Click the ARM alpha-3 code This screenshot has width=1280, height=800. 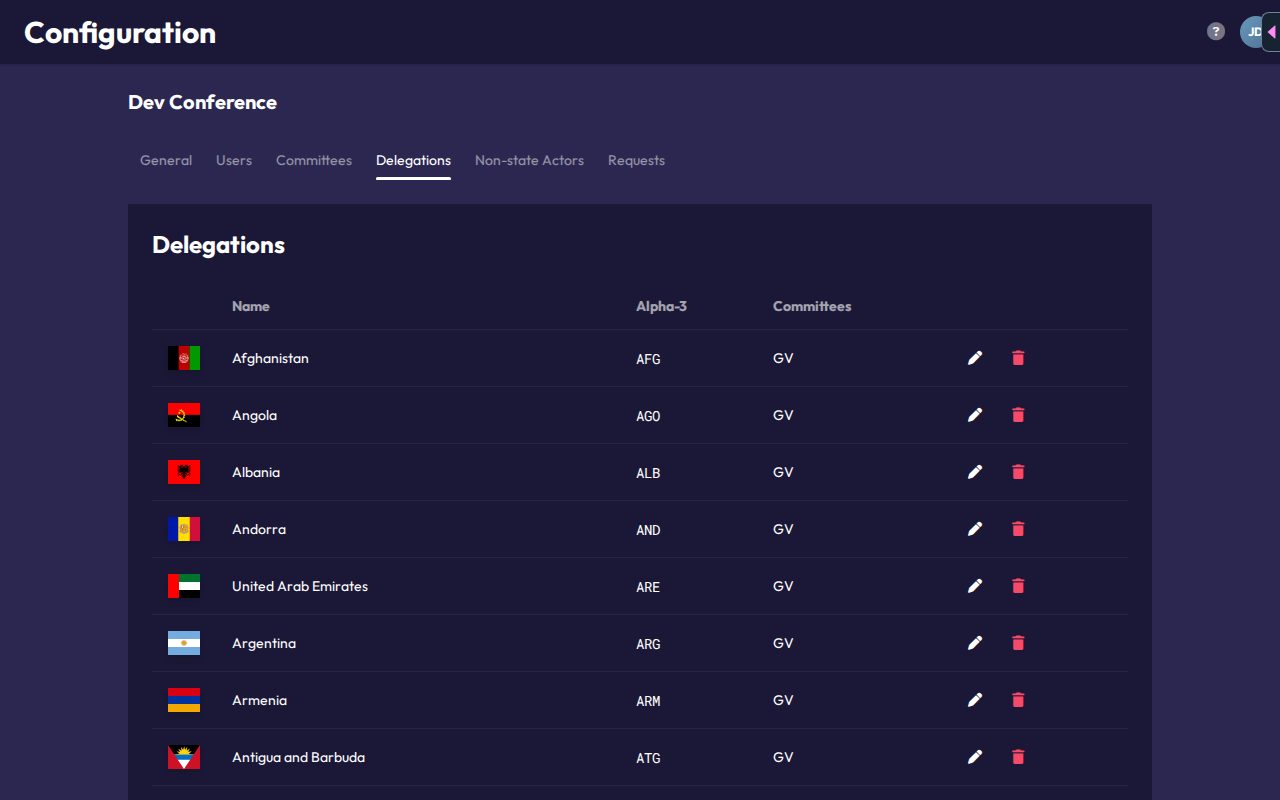point(648,701)
